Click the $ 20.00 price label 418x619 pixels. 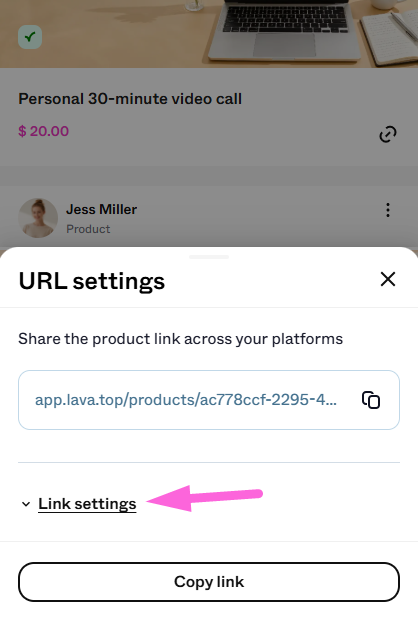43,131
